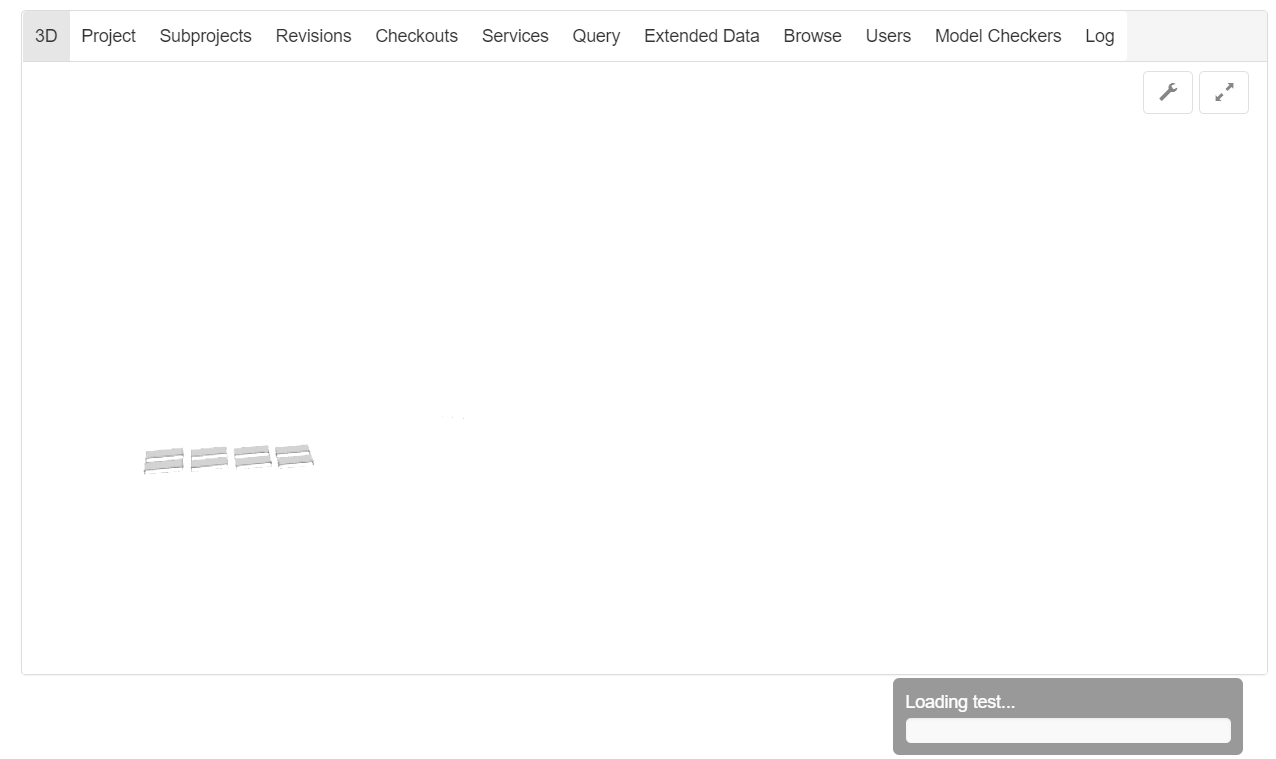Viewport: 1276px width, 759px height.
Task: Open the Subprojects tab
Action: click(x=205, y=36)
